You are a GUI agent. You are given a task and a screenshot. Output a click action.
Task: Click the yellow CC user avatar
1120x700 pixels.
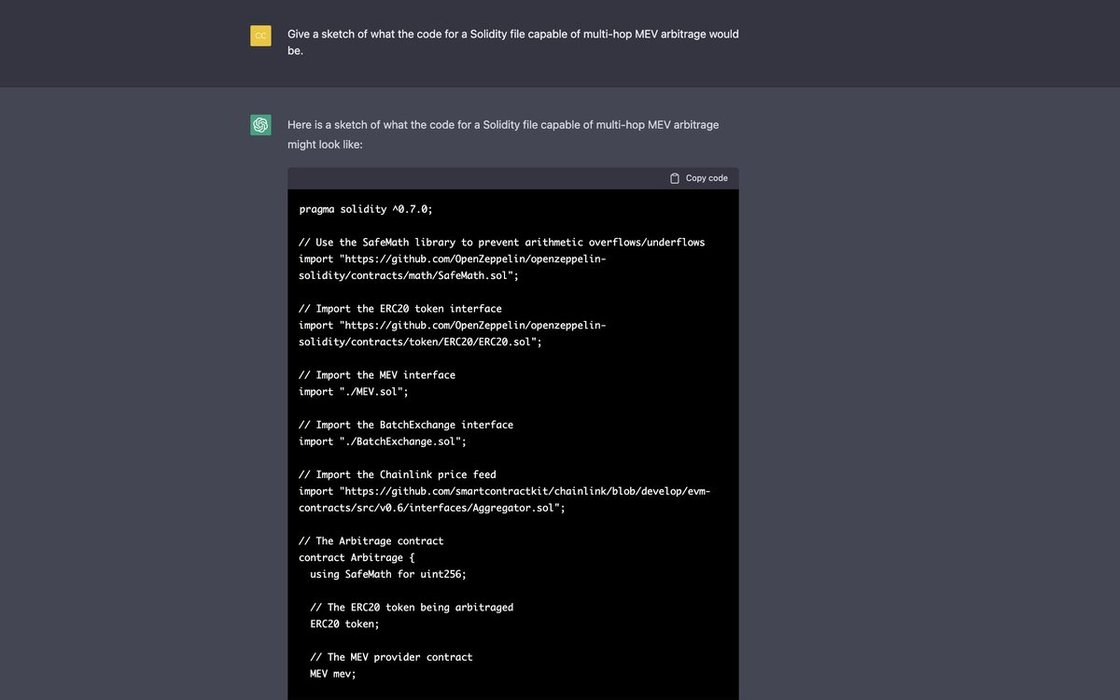tap(261, 36)
